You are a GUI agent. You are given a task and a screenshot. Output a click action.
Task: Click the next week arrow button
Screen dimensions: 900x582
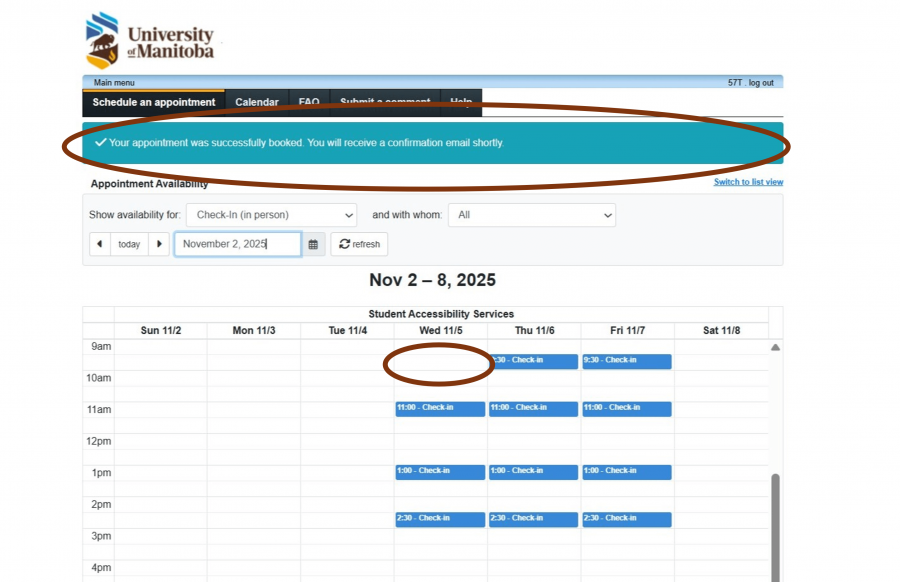[x=159, y=244]
